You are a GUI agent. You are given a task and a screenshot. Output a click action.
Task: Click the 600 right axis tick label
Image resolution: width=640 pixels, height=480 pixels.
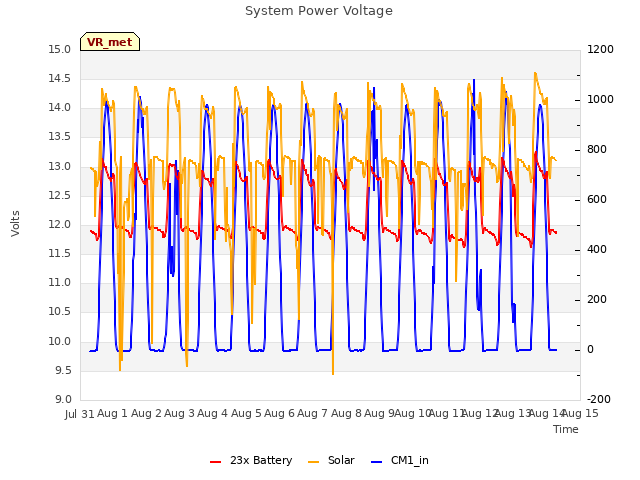[x=597, y=200]
